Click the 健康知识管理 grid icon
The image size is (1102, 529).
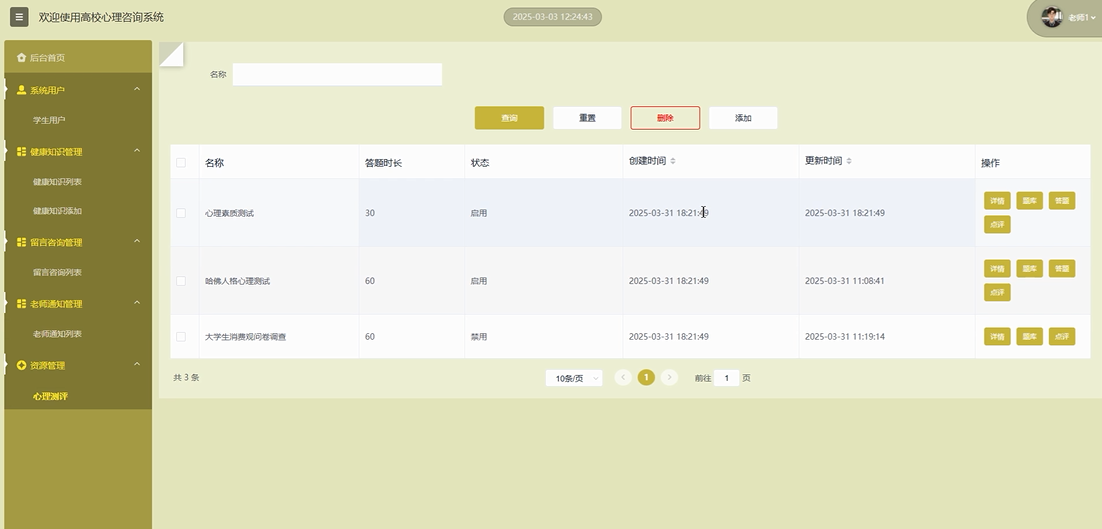(x=22, y=152)
